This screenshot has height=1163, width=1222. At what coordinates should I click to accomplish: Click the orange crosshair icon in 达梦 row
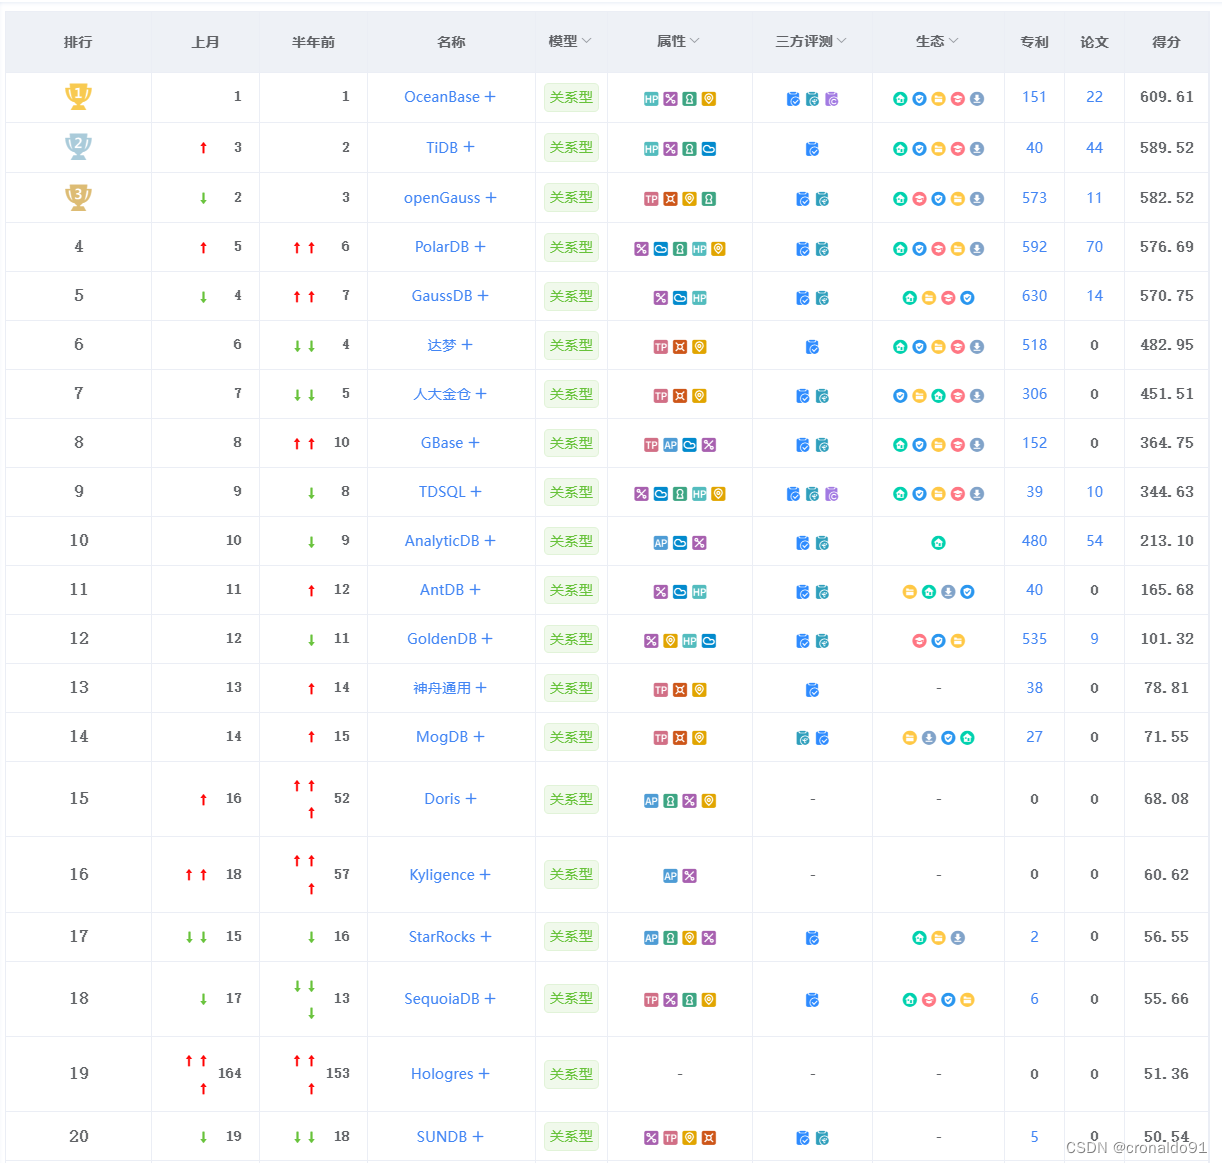click(680, 347)
